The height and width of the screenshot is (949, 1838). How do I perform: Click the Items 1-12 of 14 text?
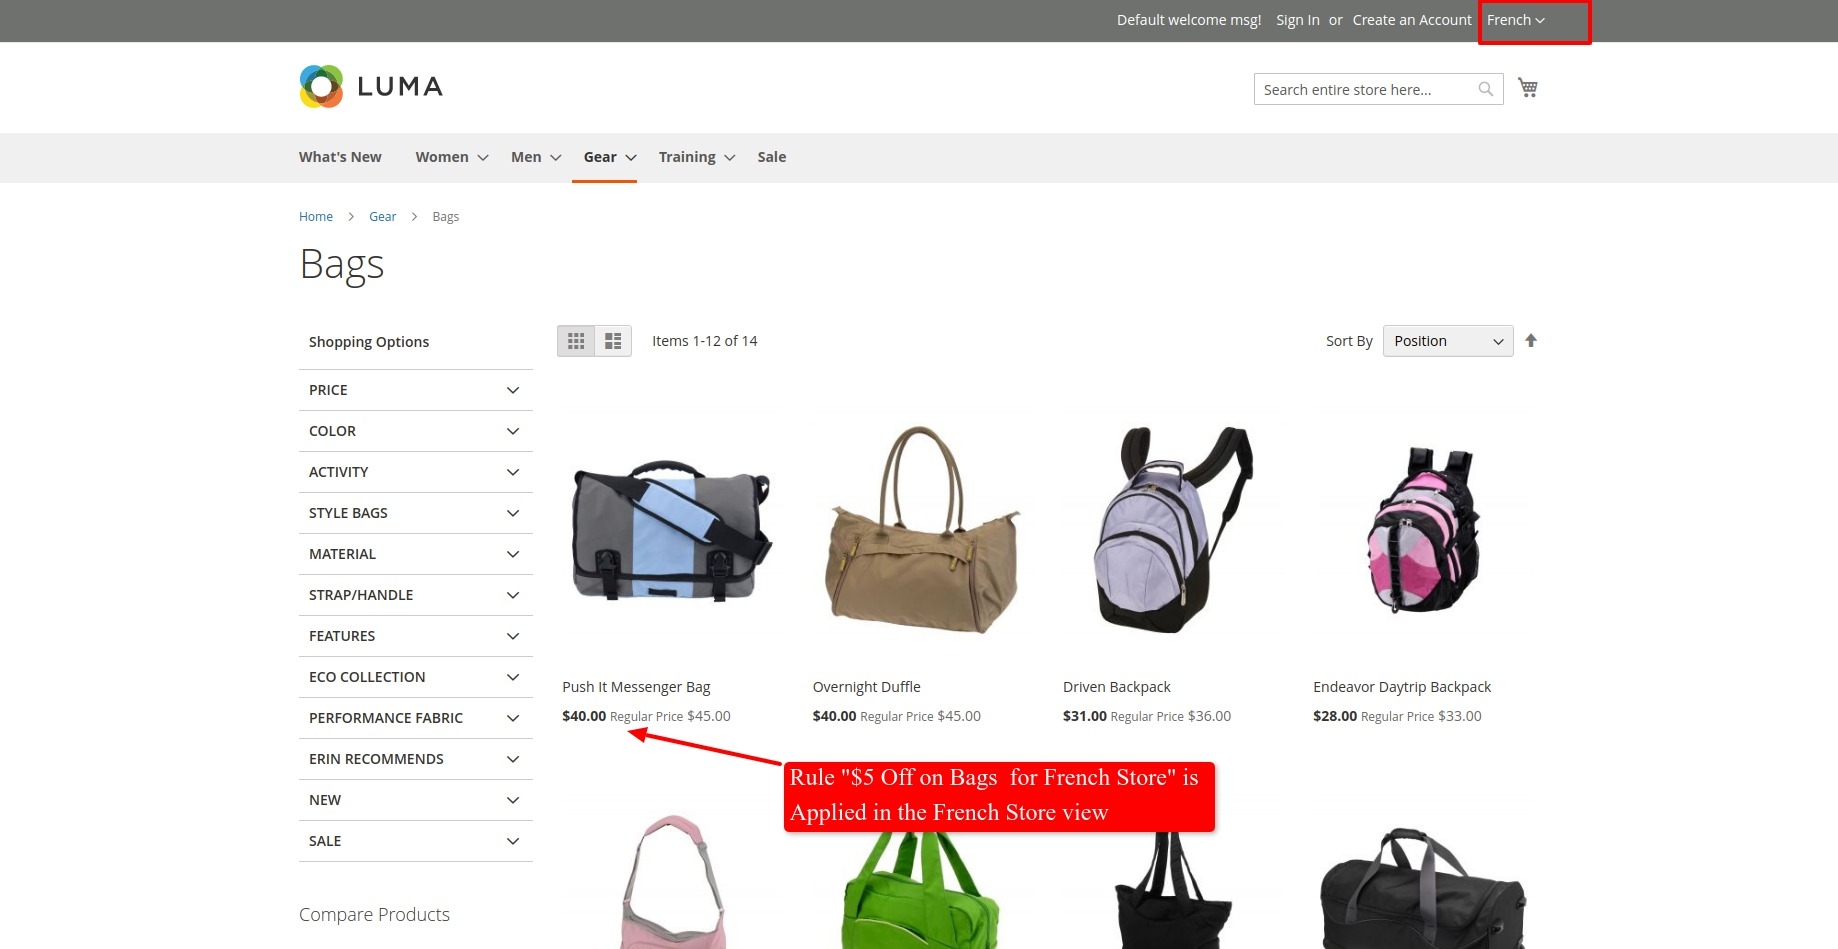tap(705, 341)
